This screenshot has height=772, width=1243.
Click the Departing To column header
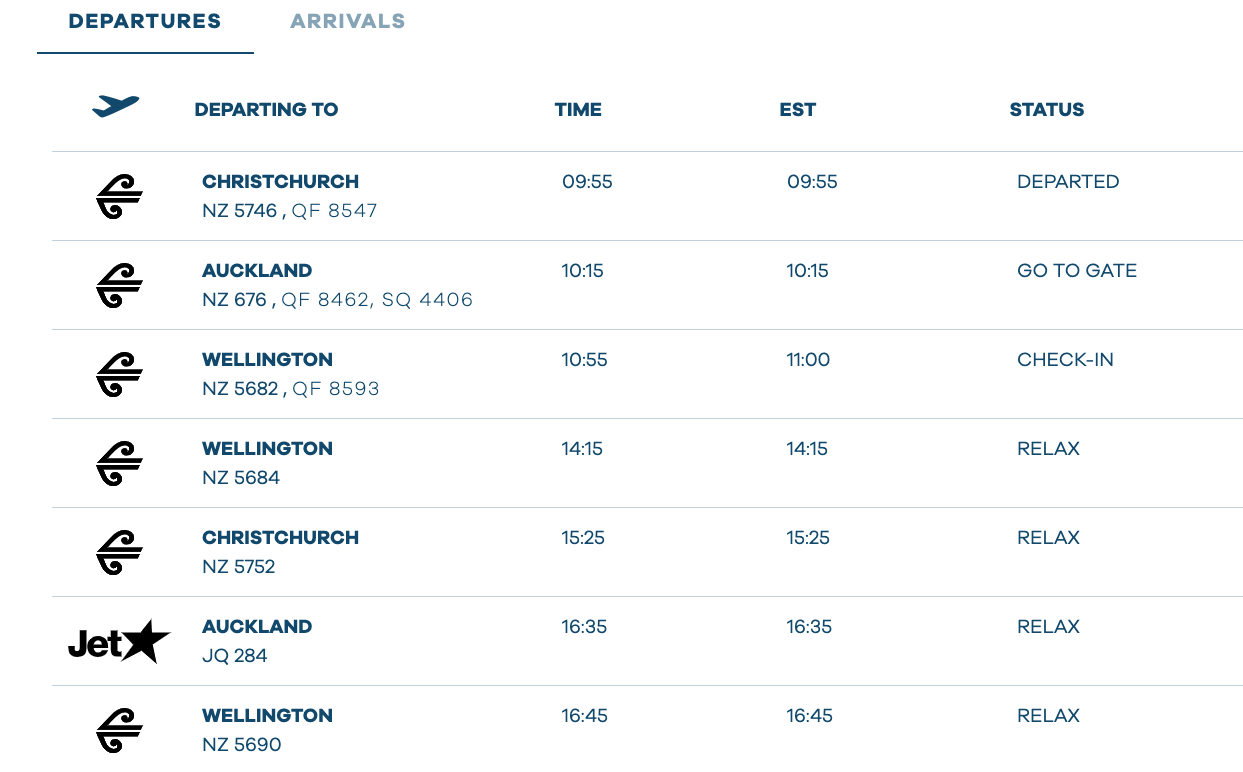coord(266,110)
